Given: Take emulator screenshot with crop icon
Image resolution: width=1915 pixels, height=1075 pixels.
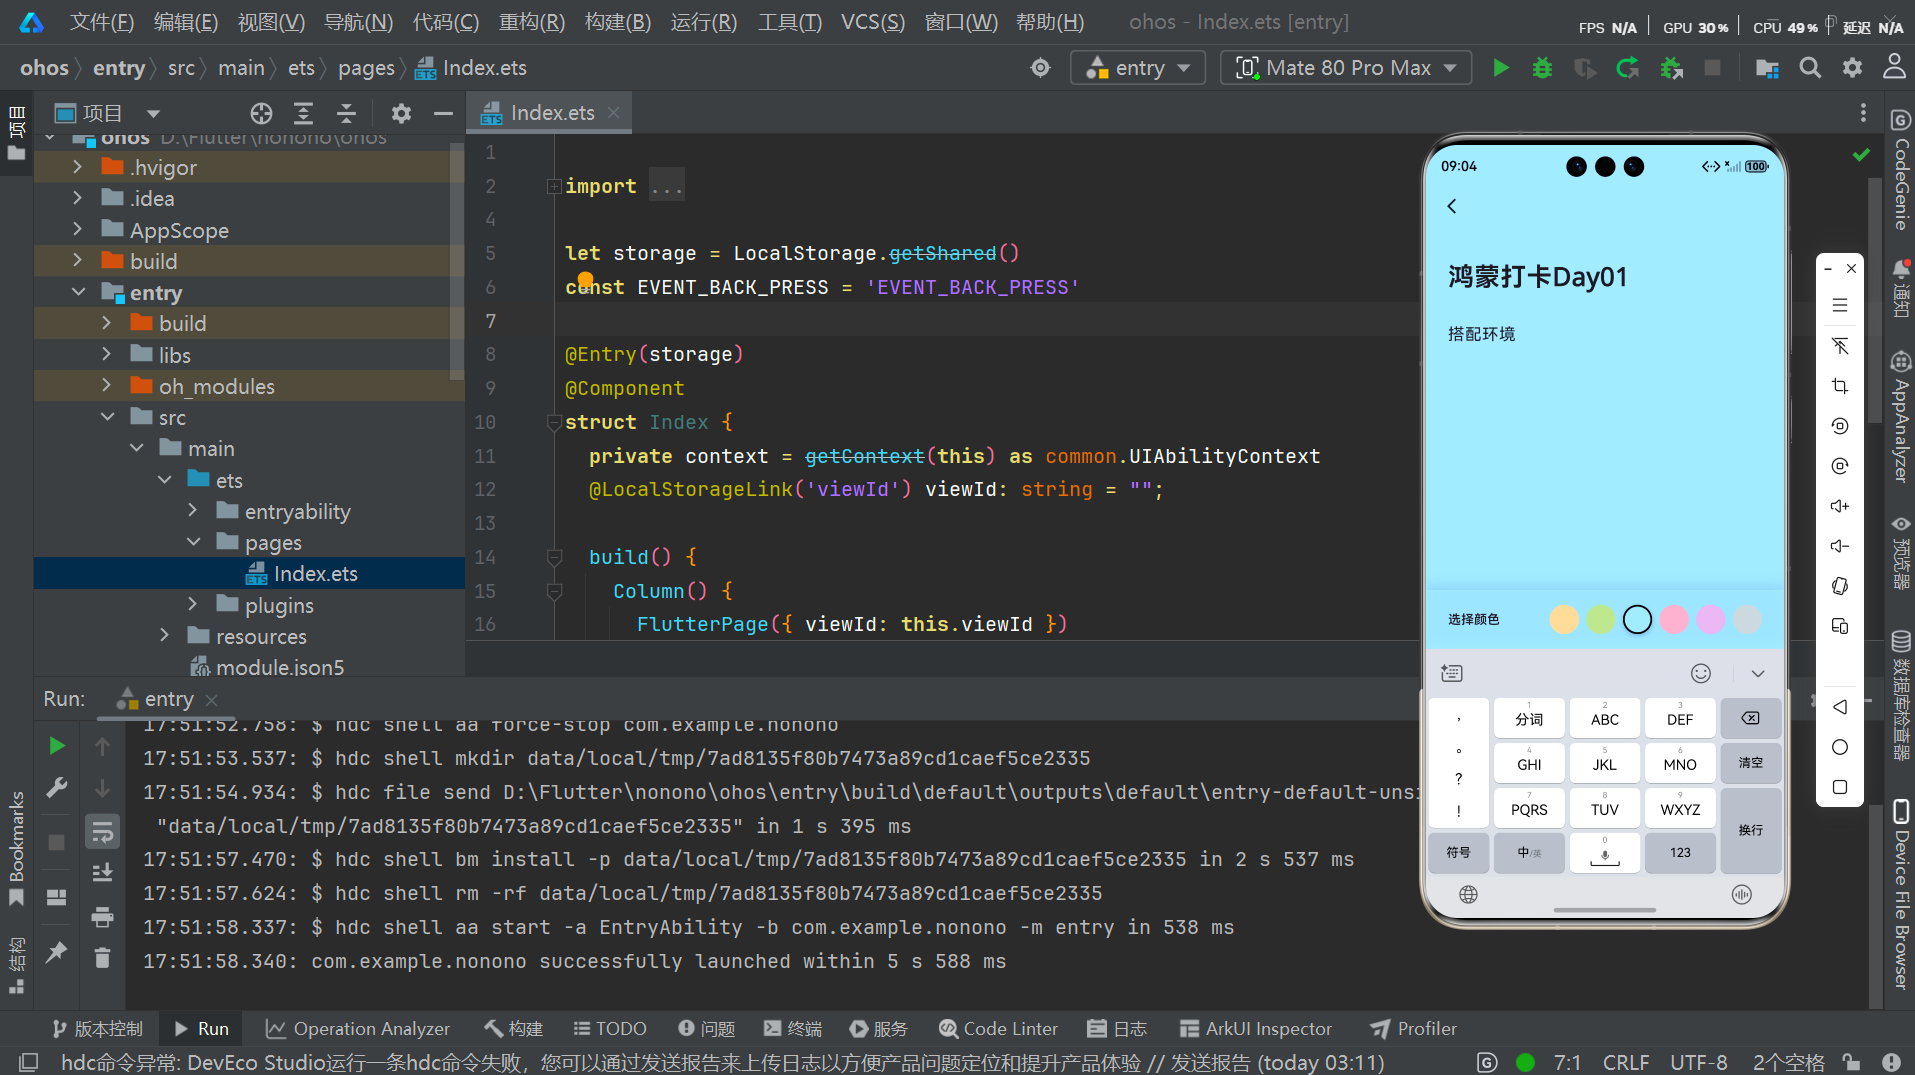Looking at the screenshot, I should 1840,386.
